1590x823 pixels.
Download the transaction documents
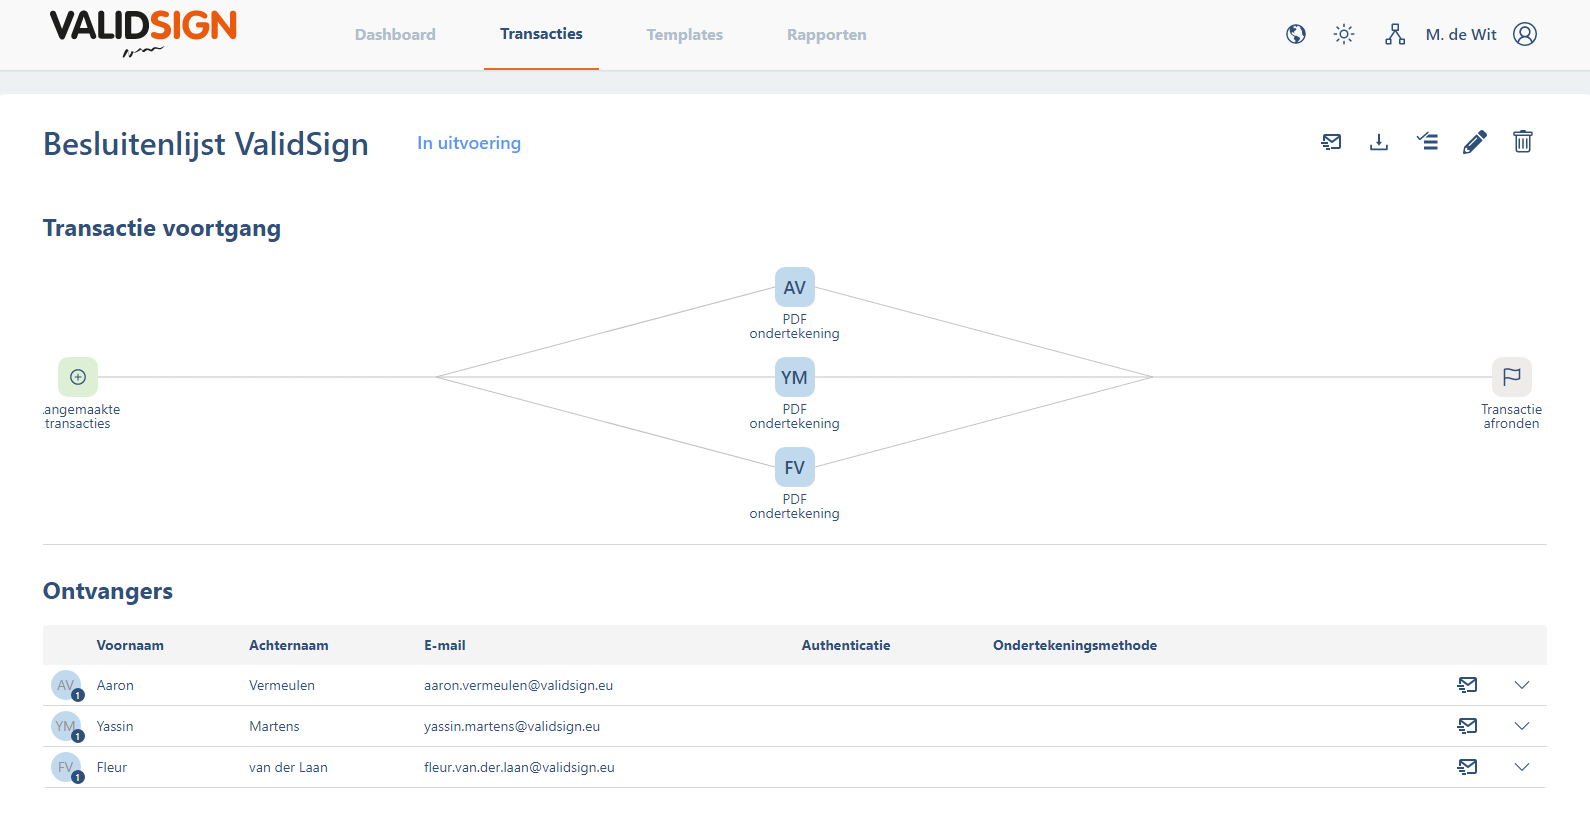point(1379,142)
